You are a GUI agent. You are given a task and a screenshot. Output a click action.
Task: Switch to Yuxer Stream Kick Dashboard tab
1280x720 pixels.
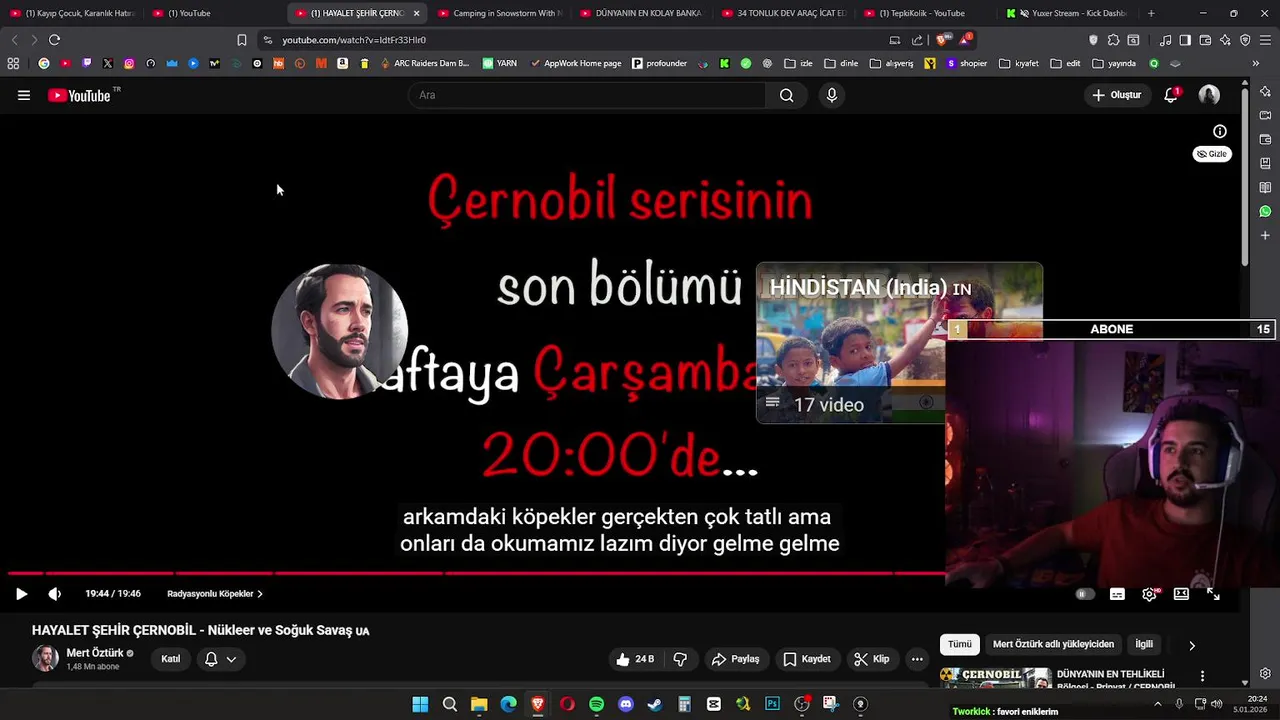[1065, 13]
